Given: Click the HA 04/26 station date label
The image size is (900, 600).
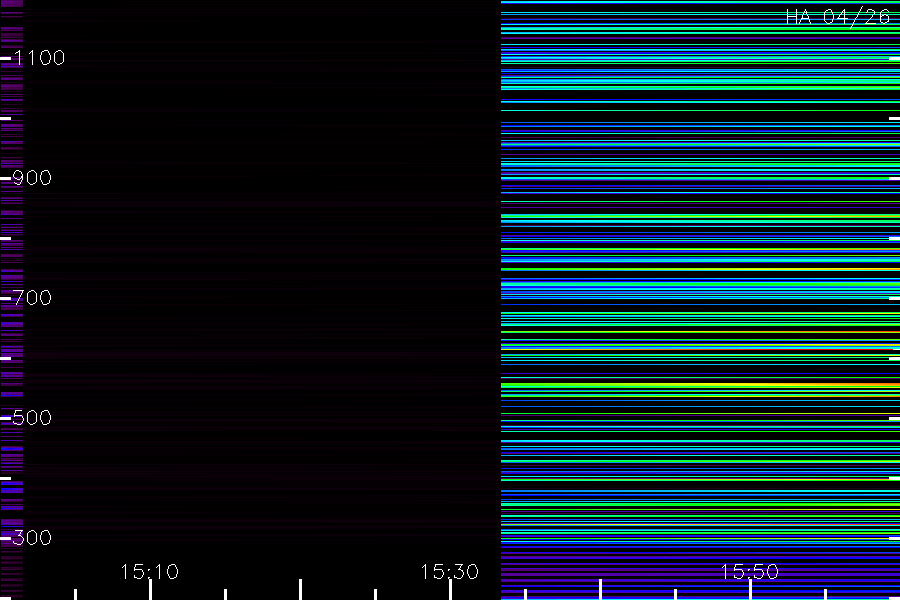Looking at the screenshot, I should [837, 17].
